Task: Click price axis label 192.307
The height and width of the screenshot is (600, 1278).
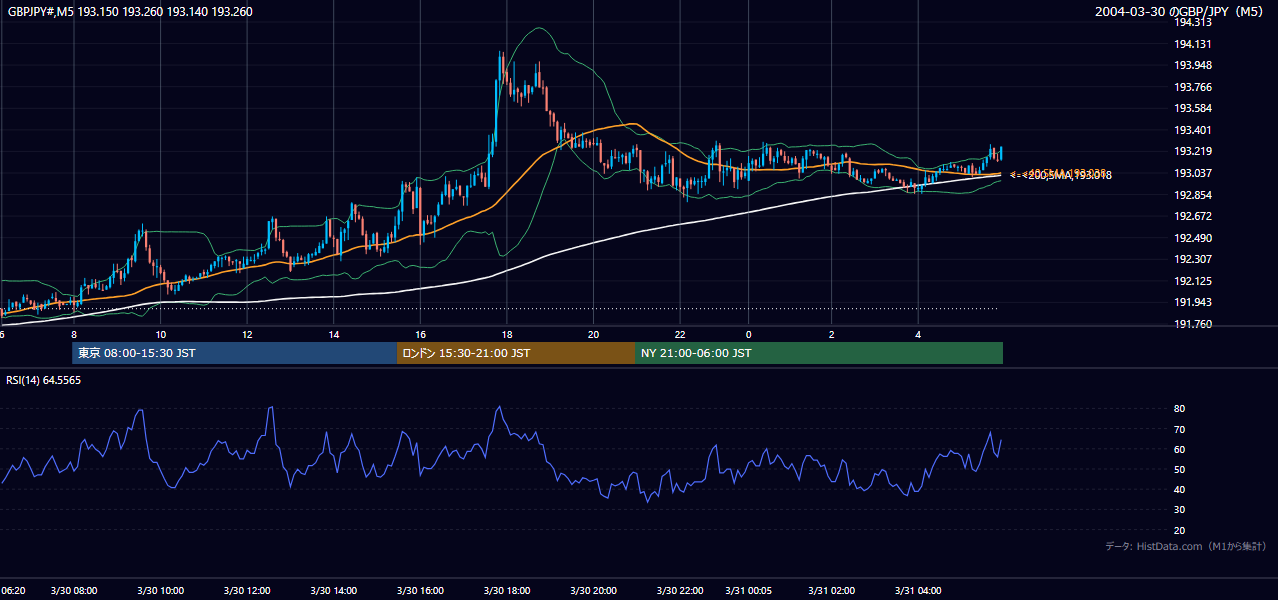Action: tap(1193, 259)
